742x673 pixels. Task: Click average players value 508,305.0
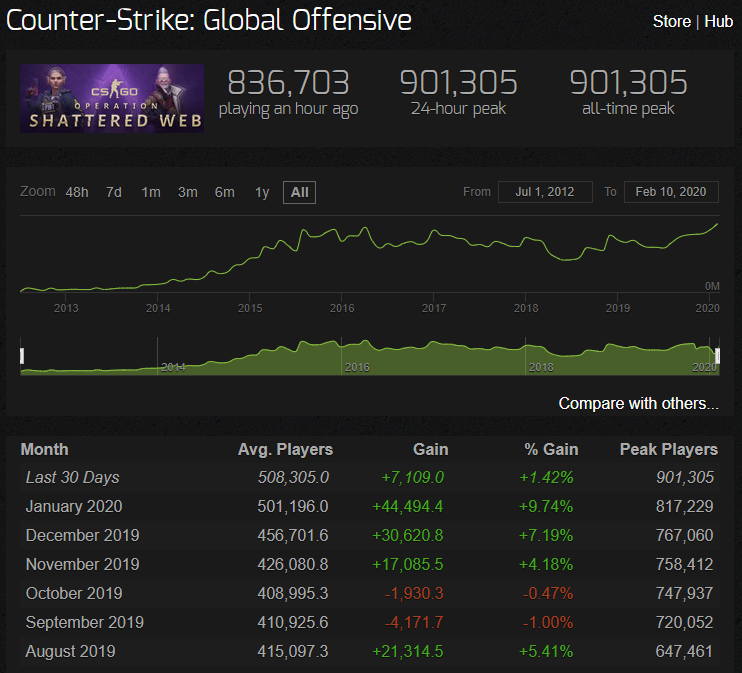(293, 477)
